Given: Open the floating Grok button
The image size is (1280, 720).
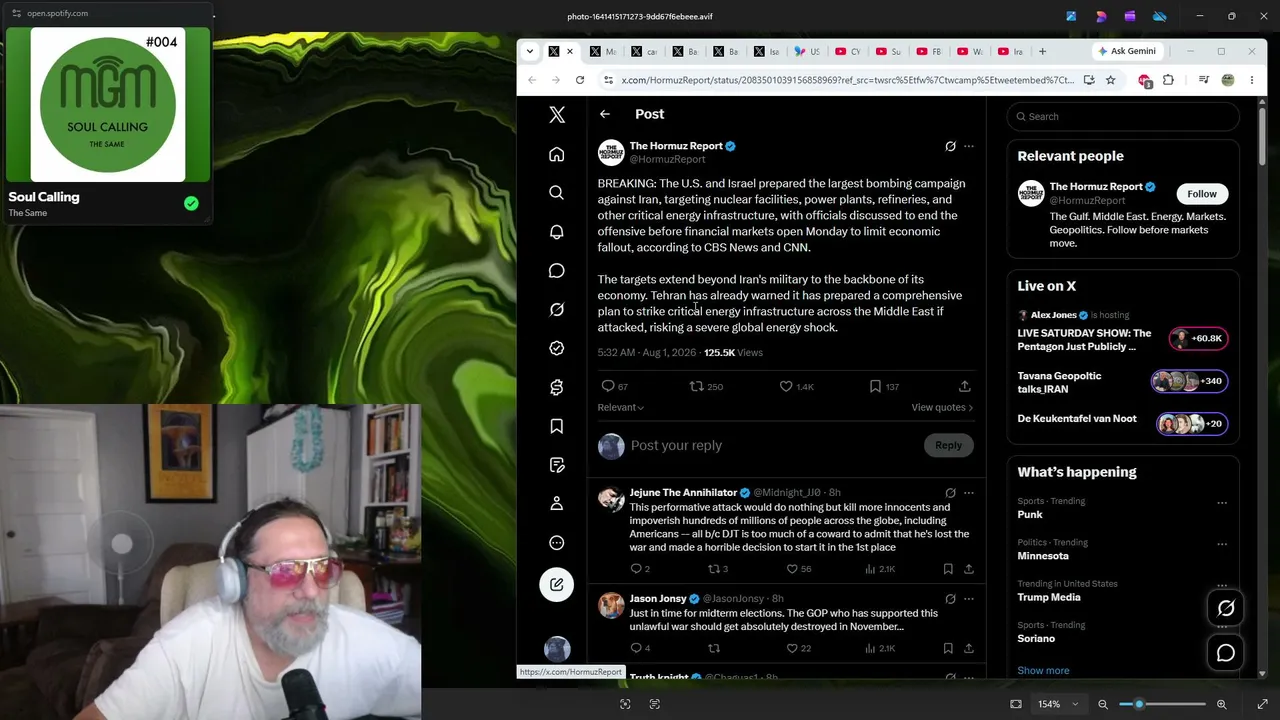Looking at the screenshot, I should tap(1226, 608).
